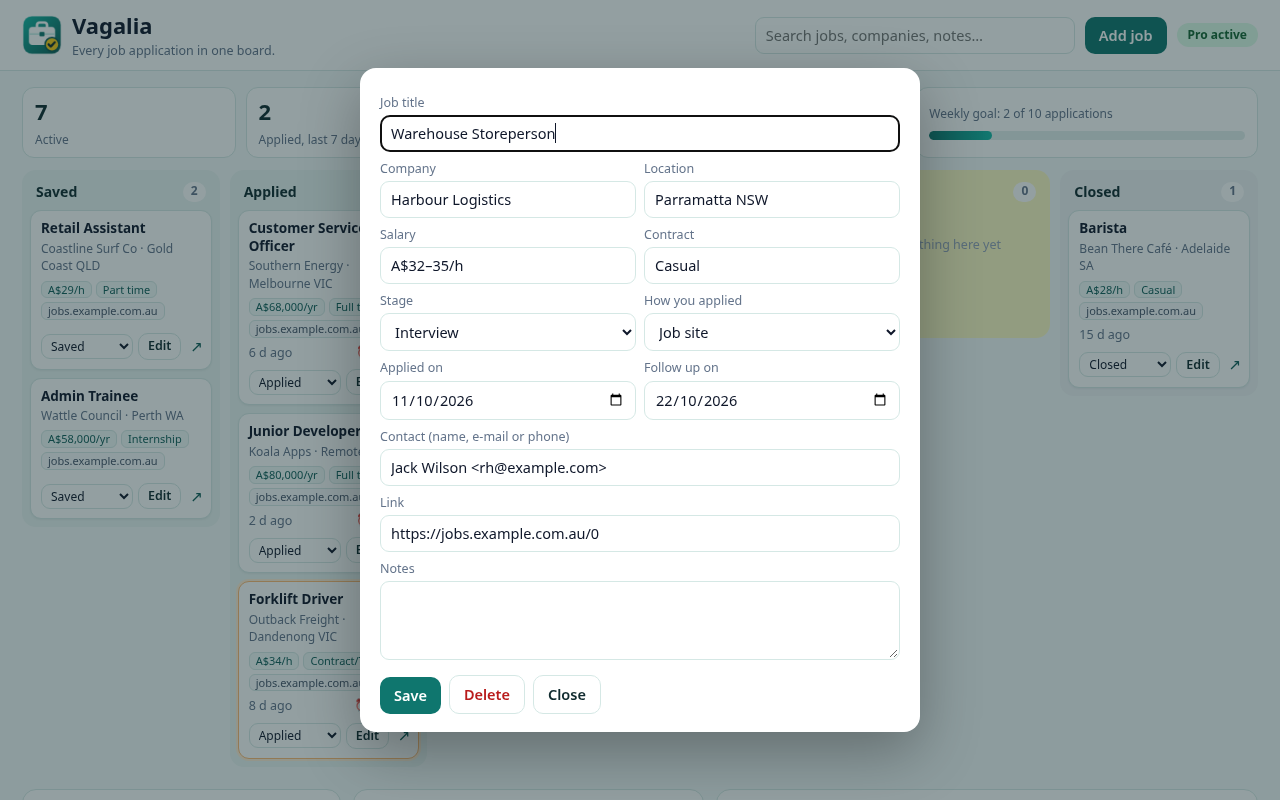Viewport: 1280px width, 800px height.
Task: Click the search jobs, companies, notes box
Action: click(915, 35)
